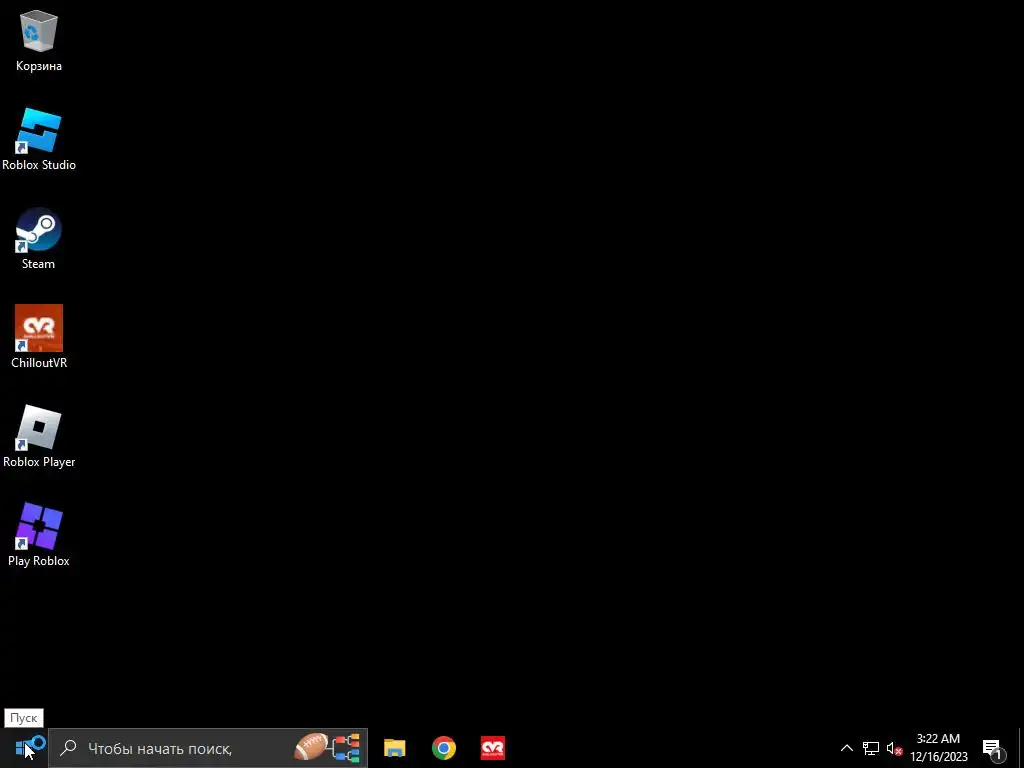Screen dimensions: 1024x768
Task: Open the notification center icon
Action: point(992,748)
